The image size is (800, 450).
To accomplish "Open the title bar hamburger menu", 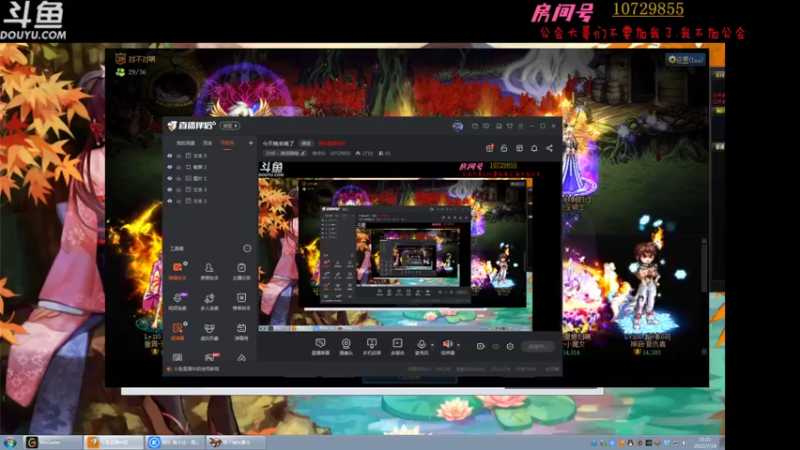I will pyautogui.click(x=520, y=126).
